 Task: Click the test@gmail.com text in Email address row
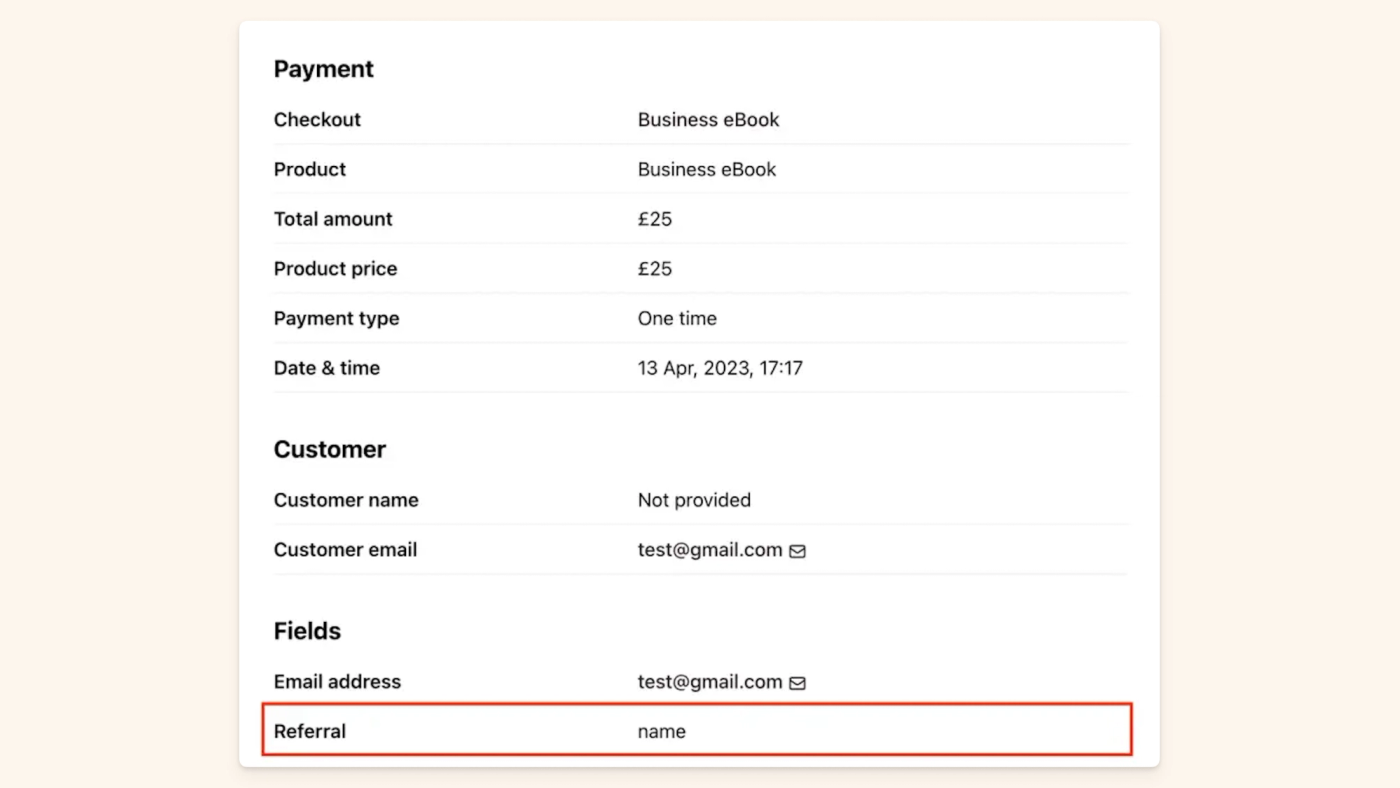click(x=709, y=682)
